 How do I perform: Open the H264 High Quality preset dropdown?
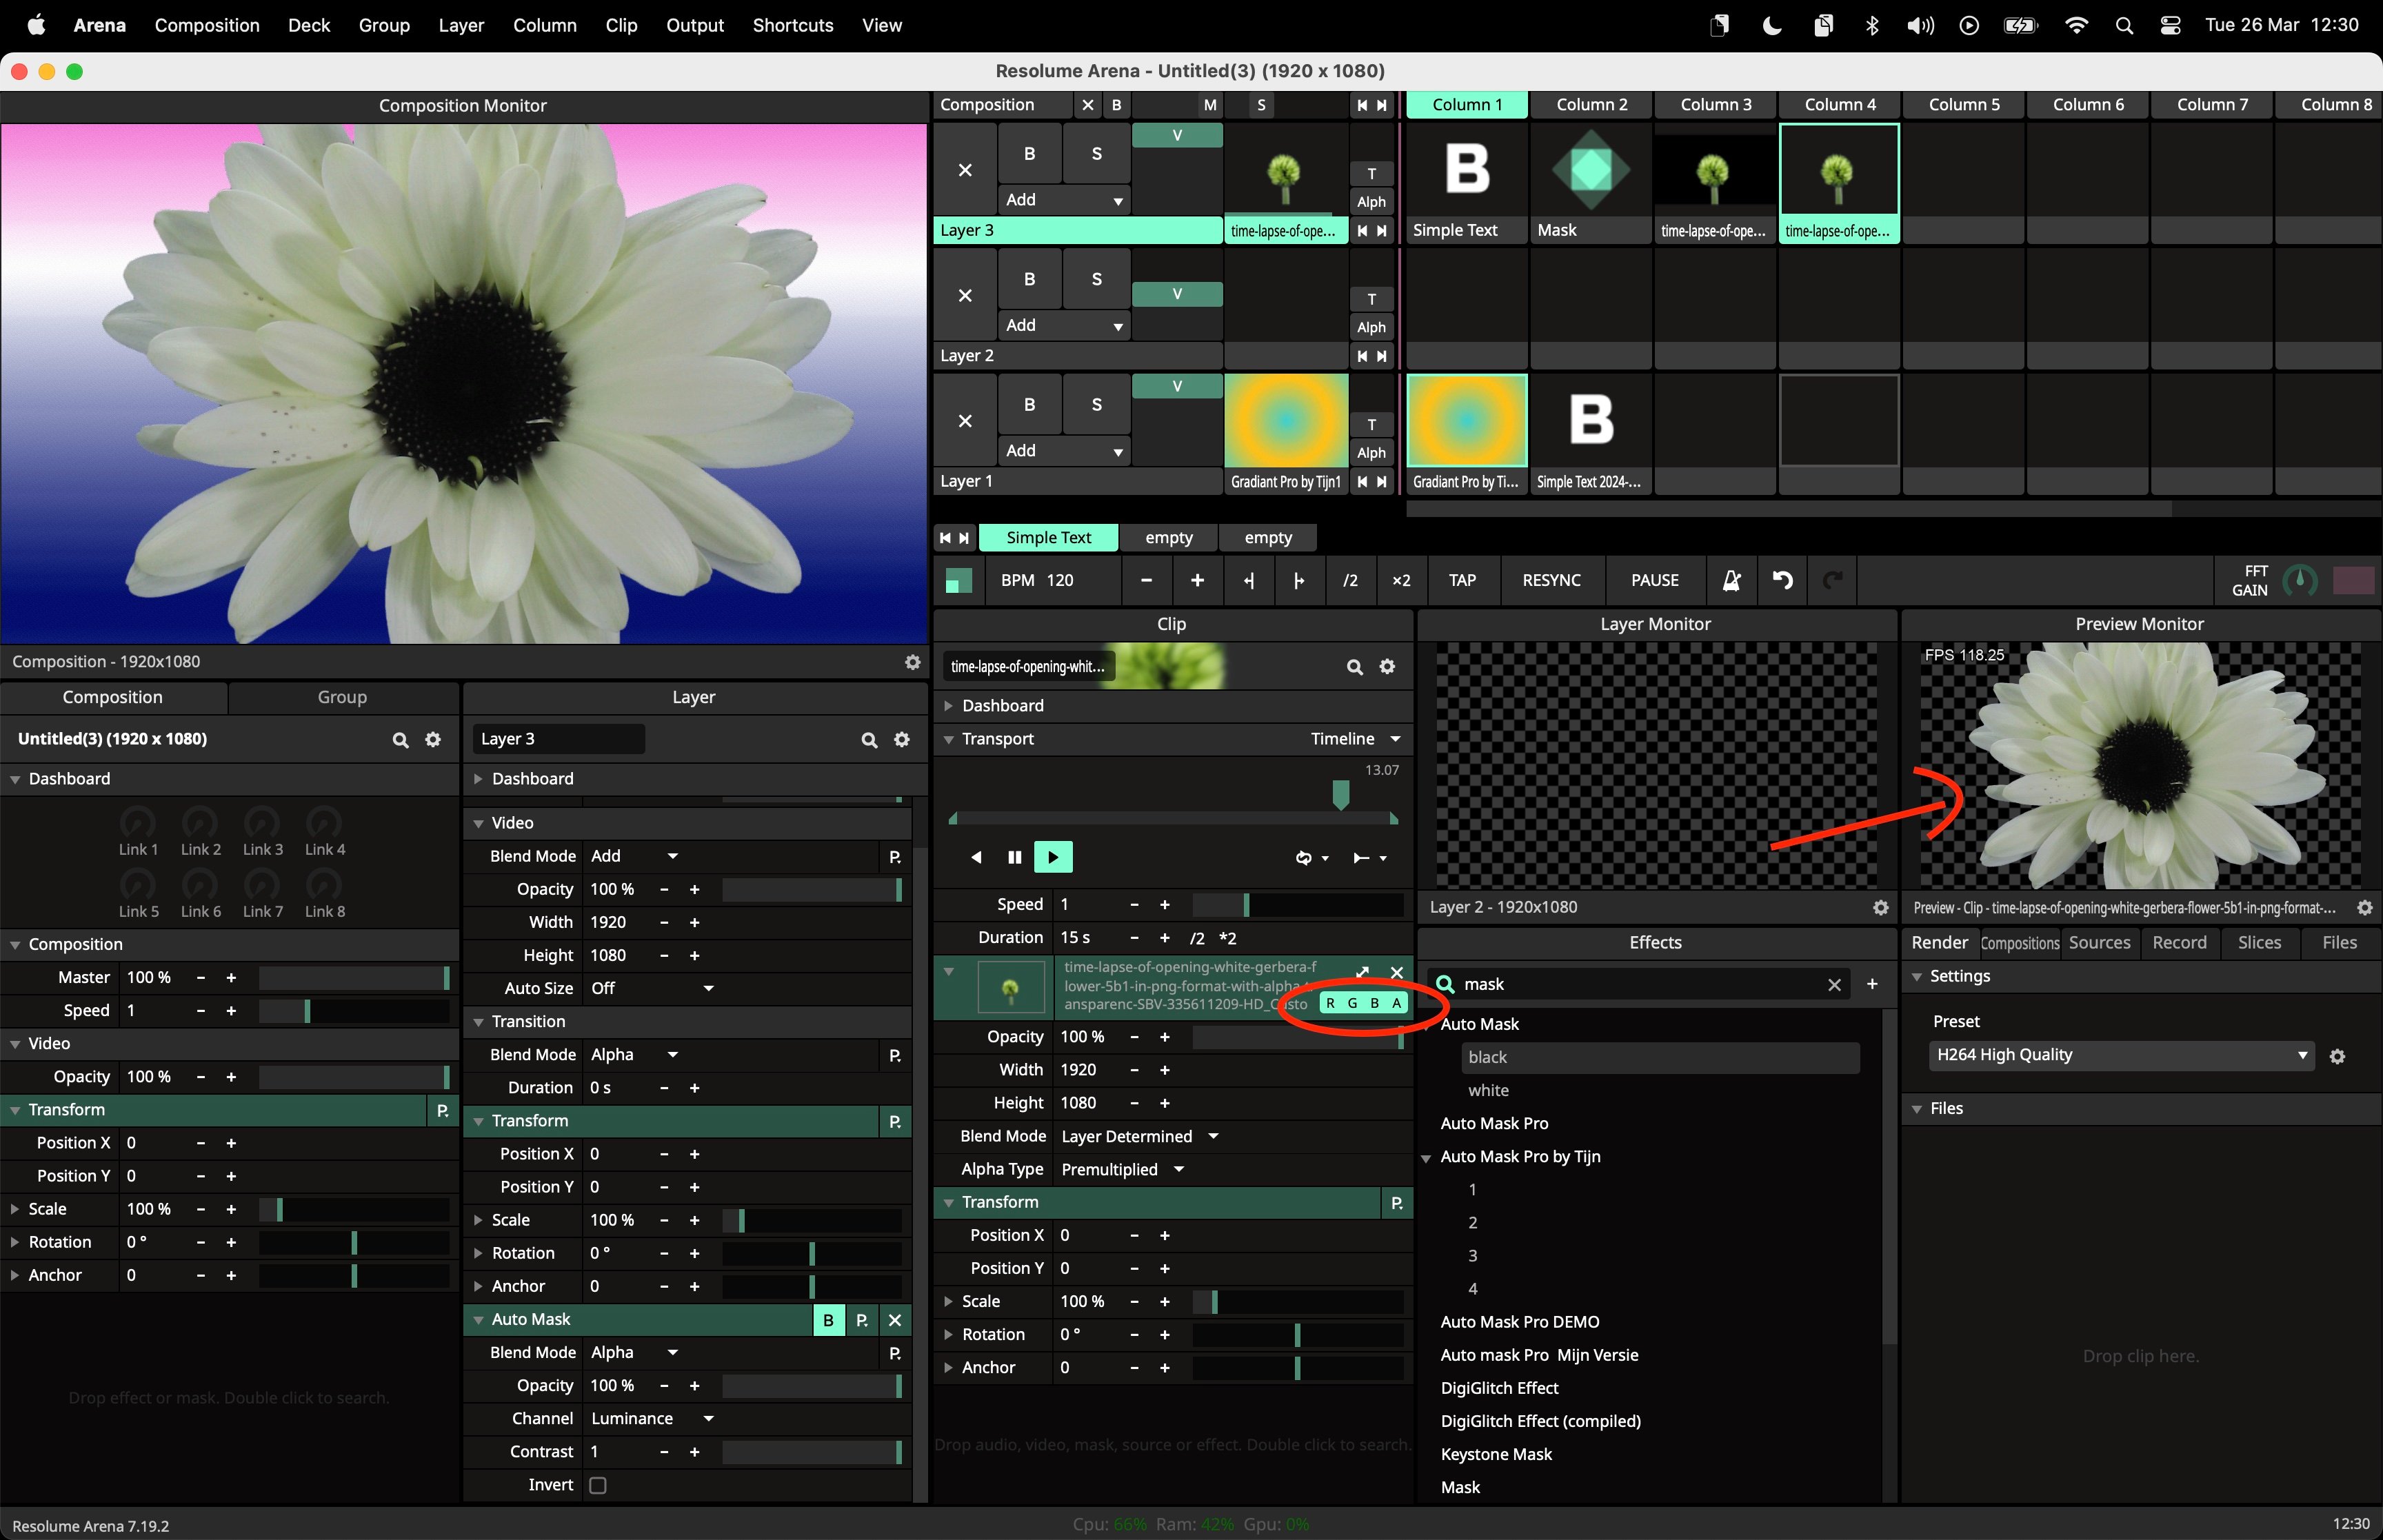tap(2120, 1055)
